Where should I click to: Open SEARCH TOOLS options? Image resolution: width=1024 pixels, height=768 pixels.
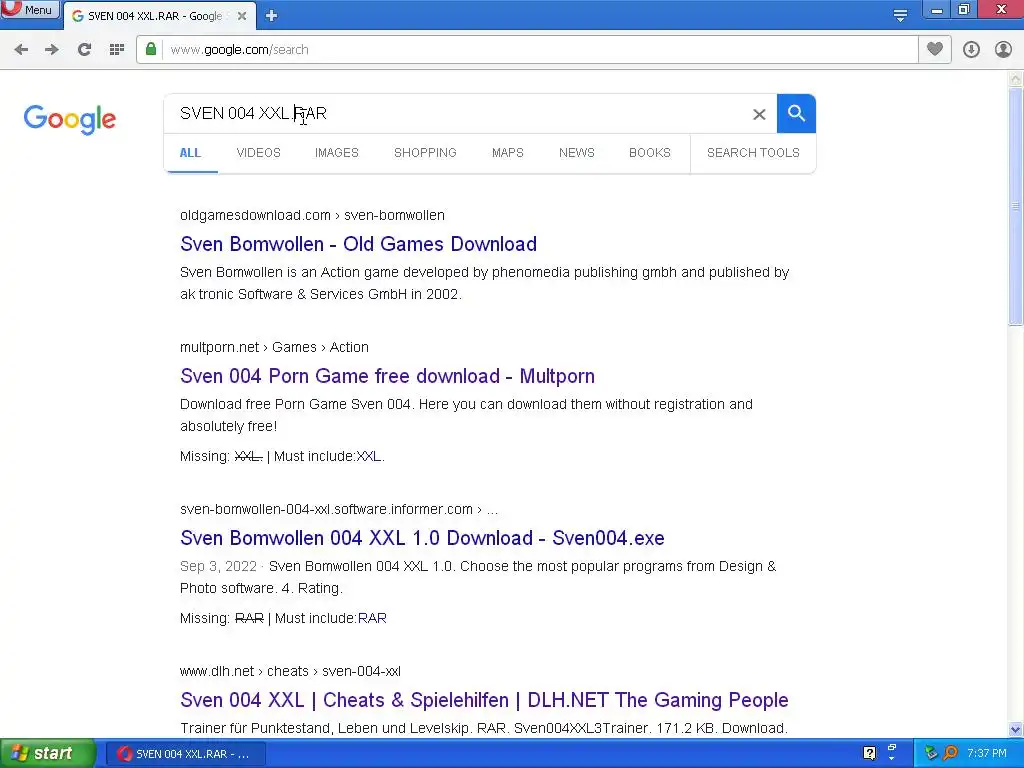753,153
